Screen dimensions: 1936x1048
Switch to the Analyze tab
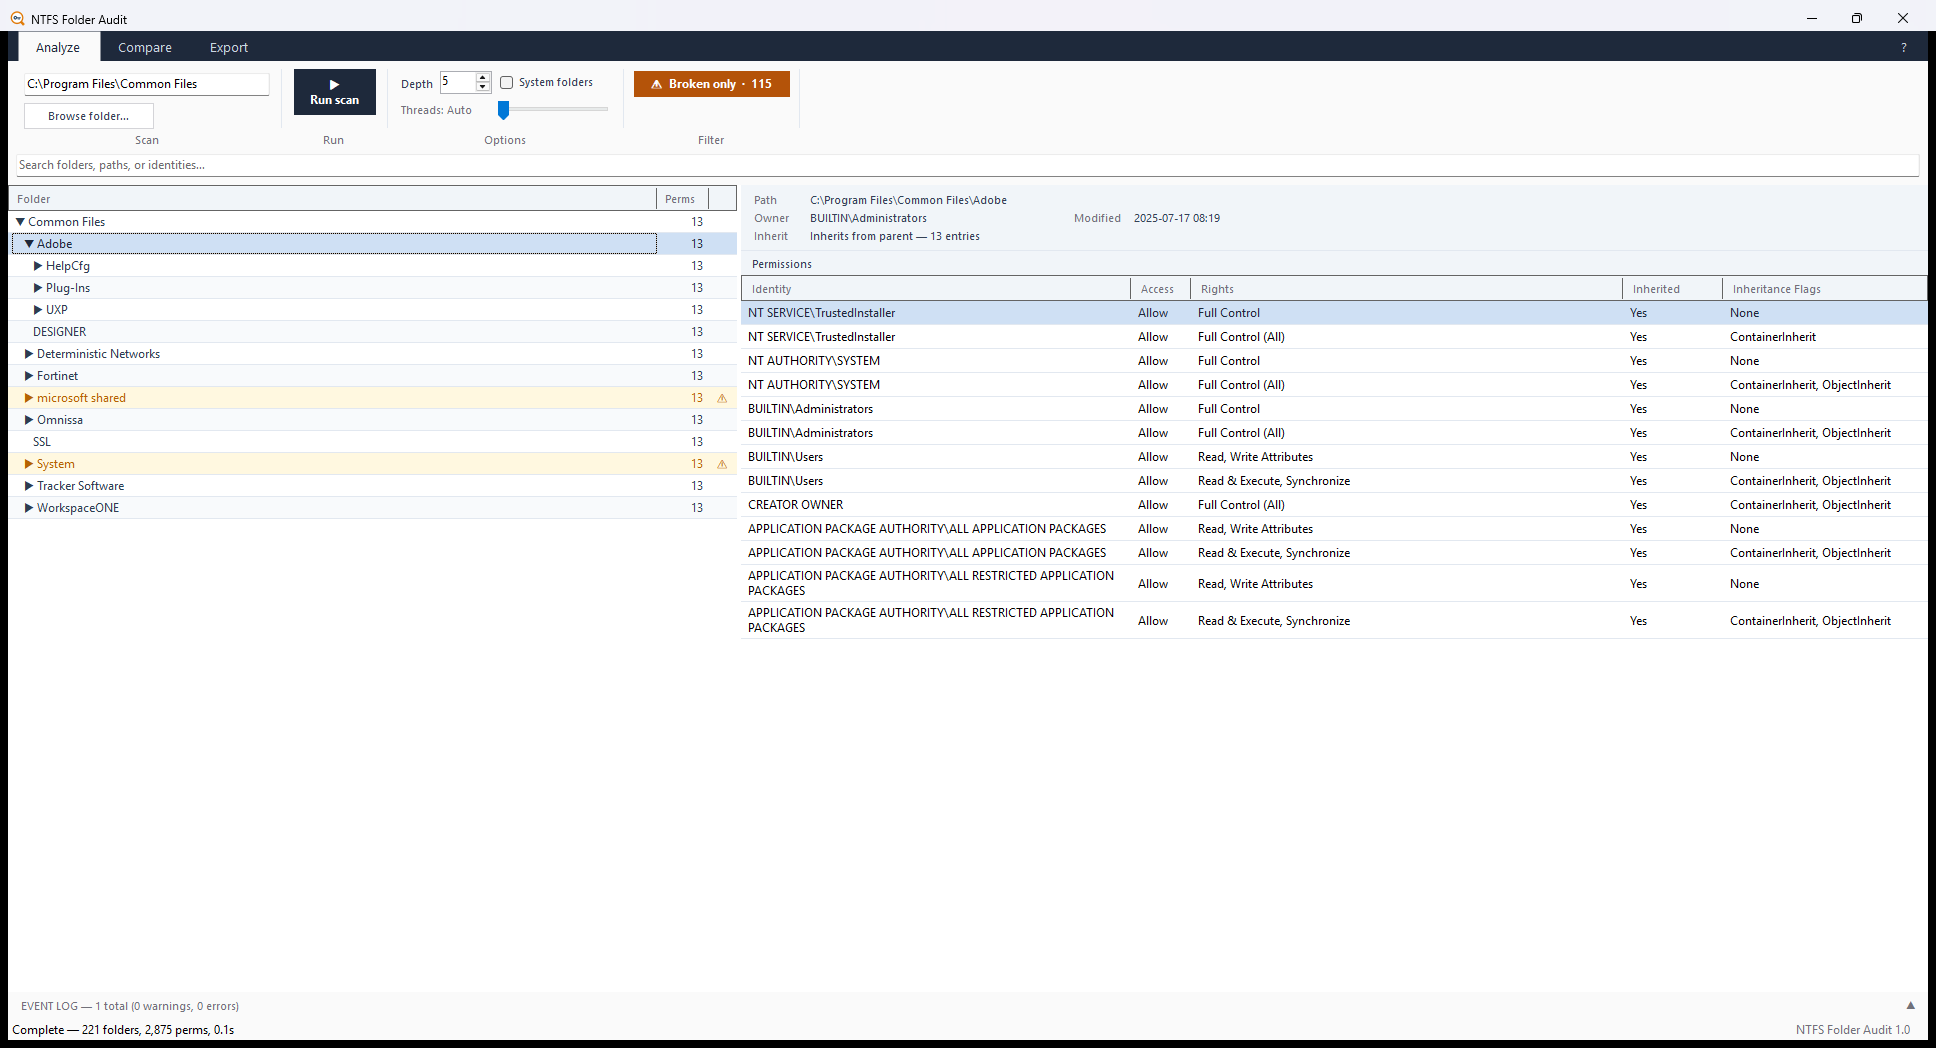coord(58,47)
